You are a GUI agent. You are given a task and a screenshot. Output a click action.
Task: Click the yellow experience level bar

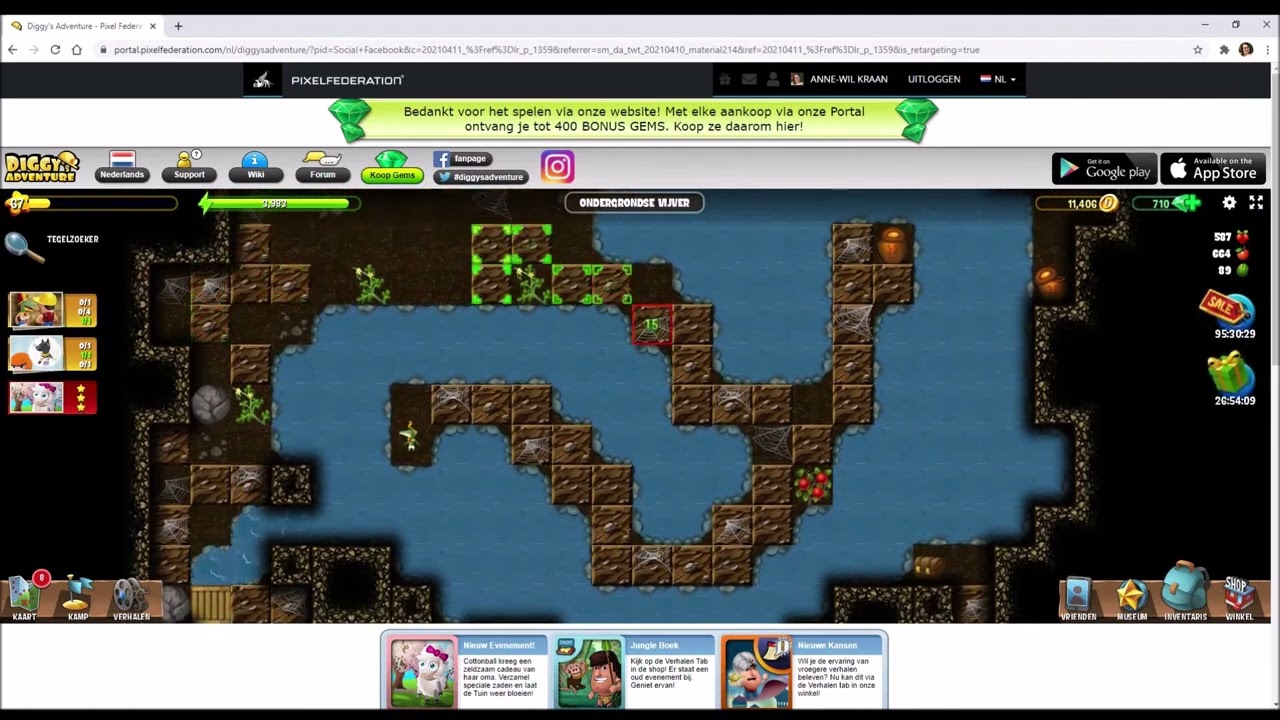point(92,203)
